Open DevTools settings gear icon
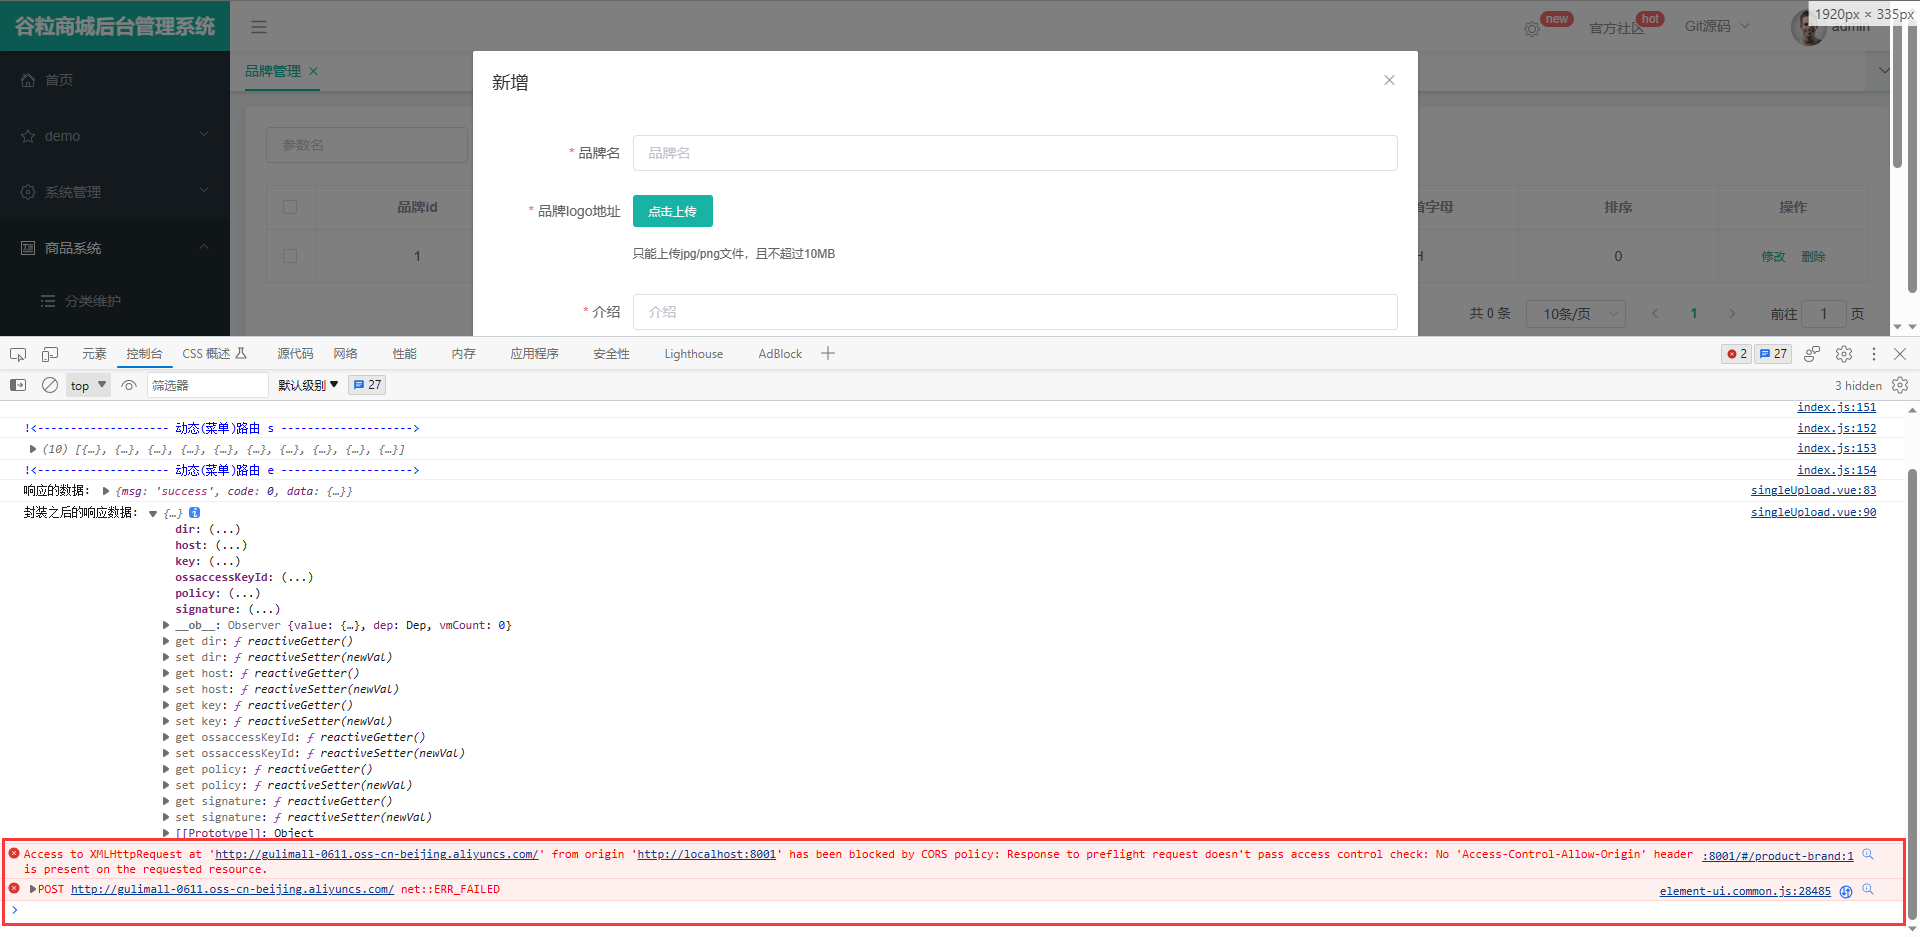The height and width of the screenshot is (937, 1920). click(x=1844, y=354)
